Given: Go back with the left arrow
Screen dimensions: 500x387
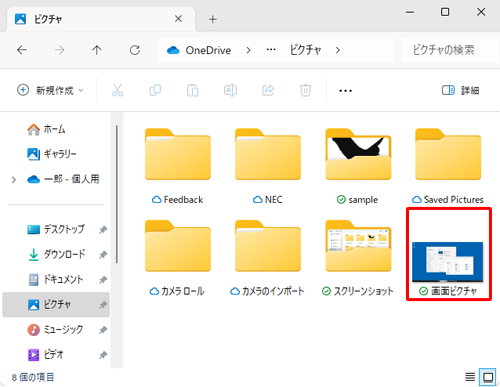Looking at the screenshot, I should click(22, 50).
